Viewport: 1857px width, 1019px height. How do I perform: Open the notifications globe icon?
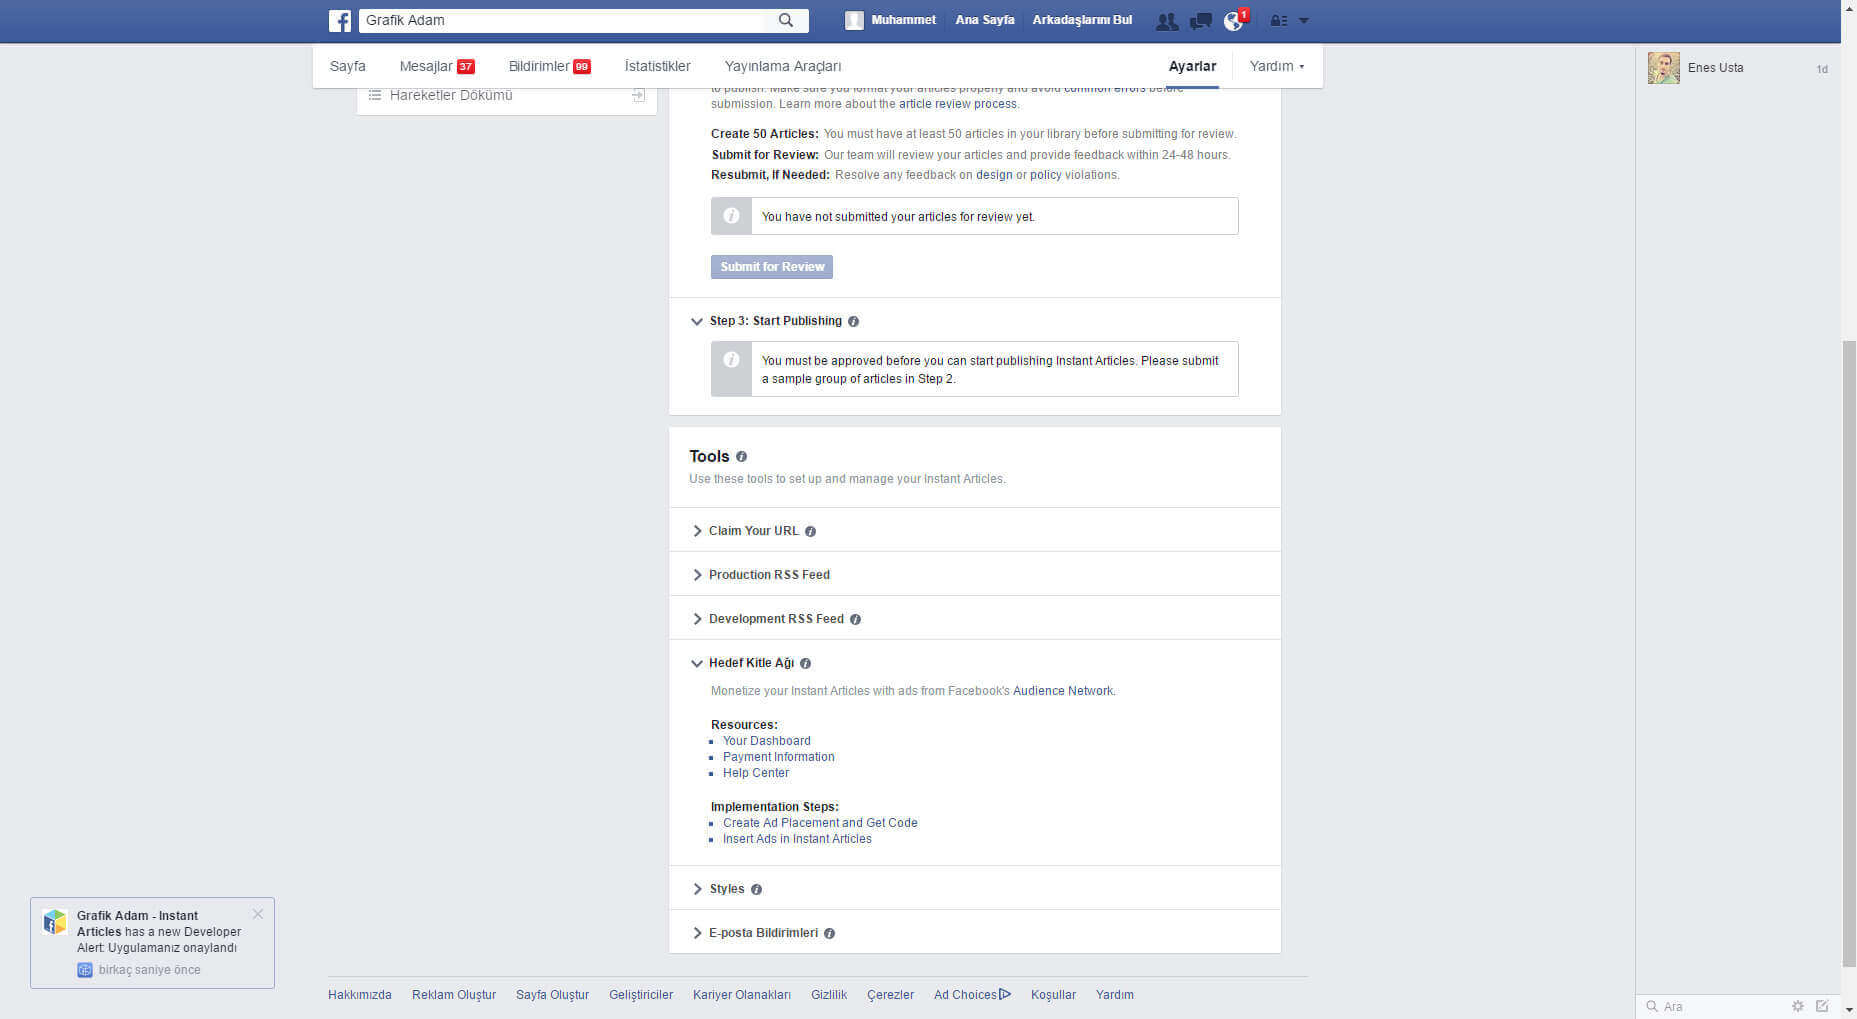[1234, 21]
